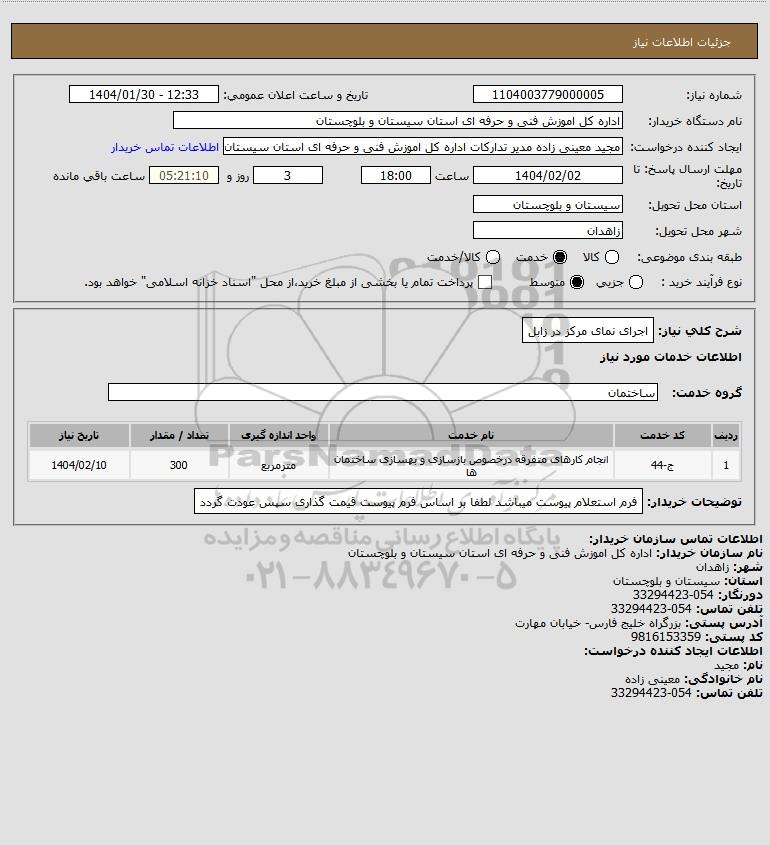Select the خدمت radio button
Image resolution: width=770 pixels, height=845 pixels.
click(x=560, y=258)
